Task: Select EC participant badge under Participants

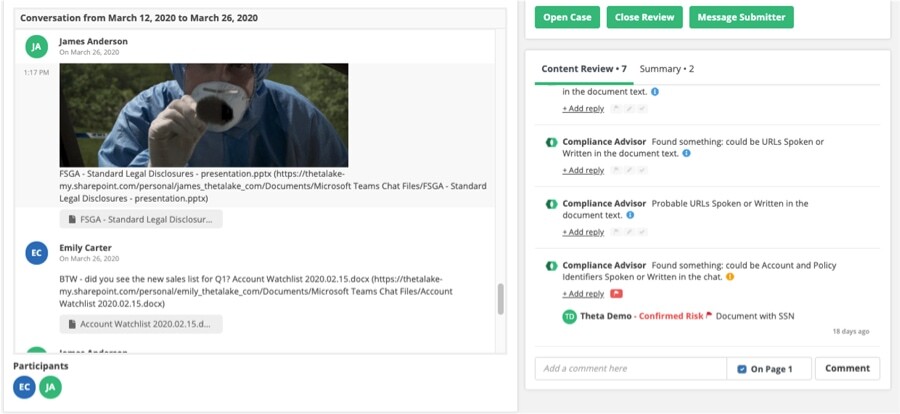Action: point(24,387)
